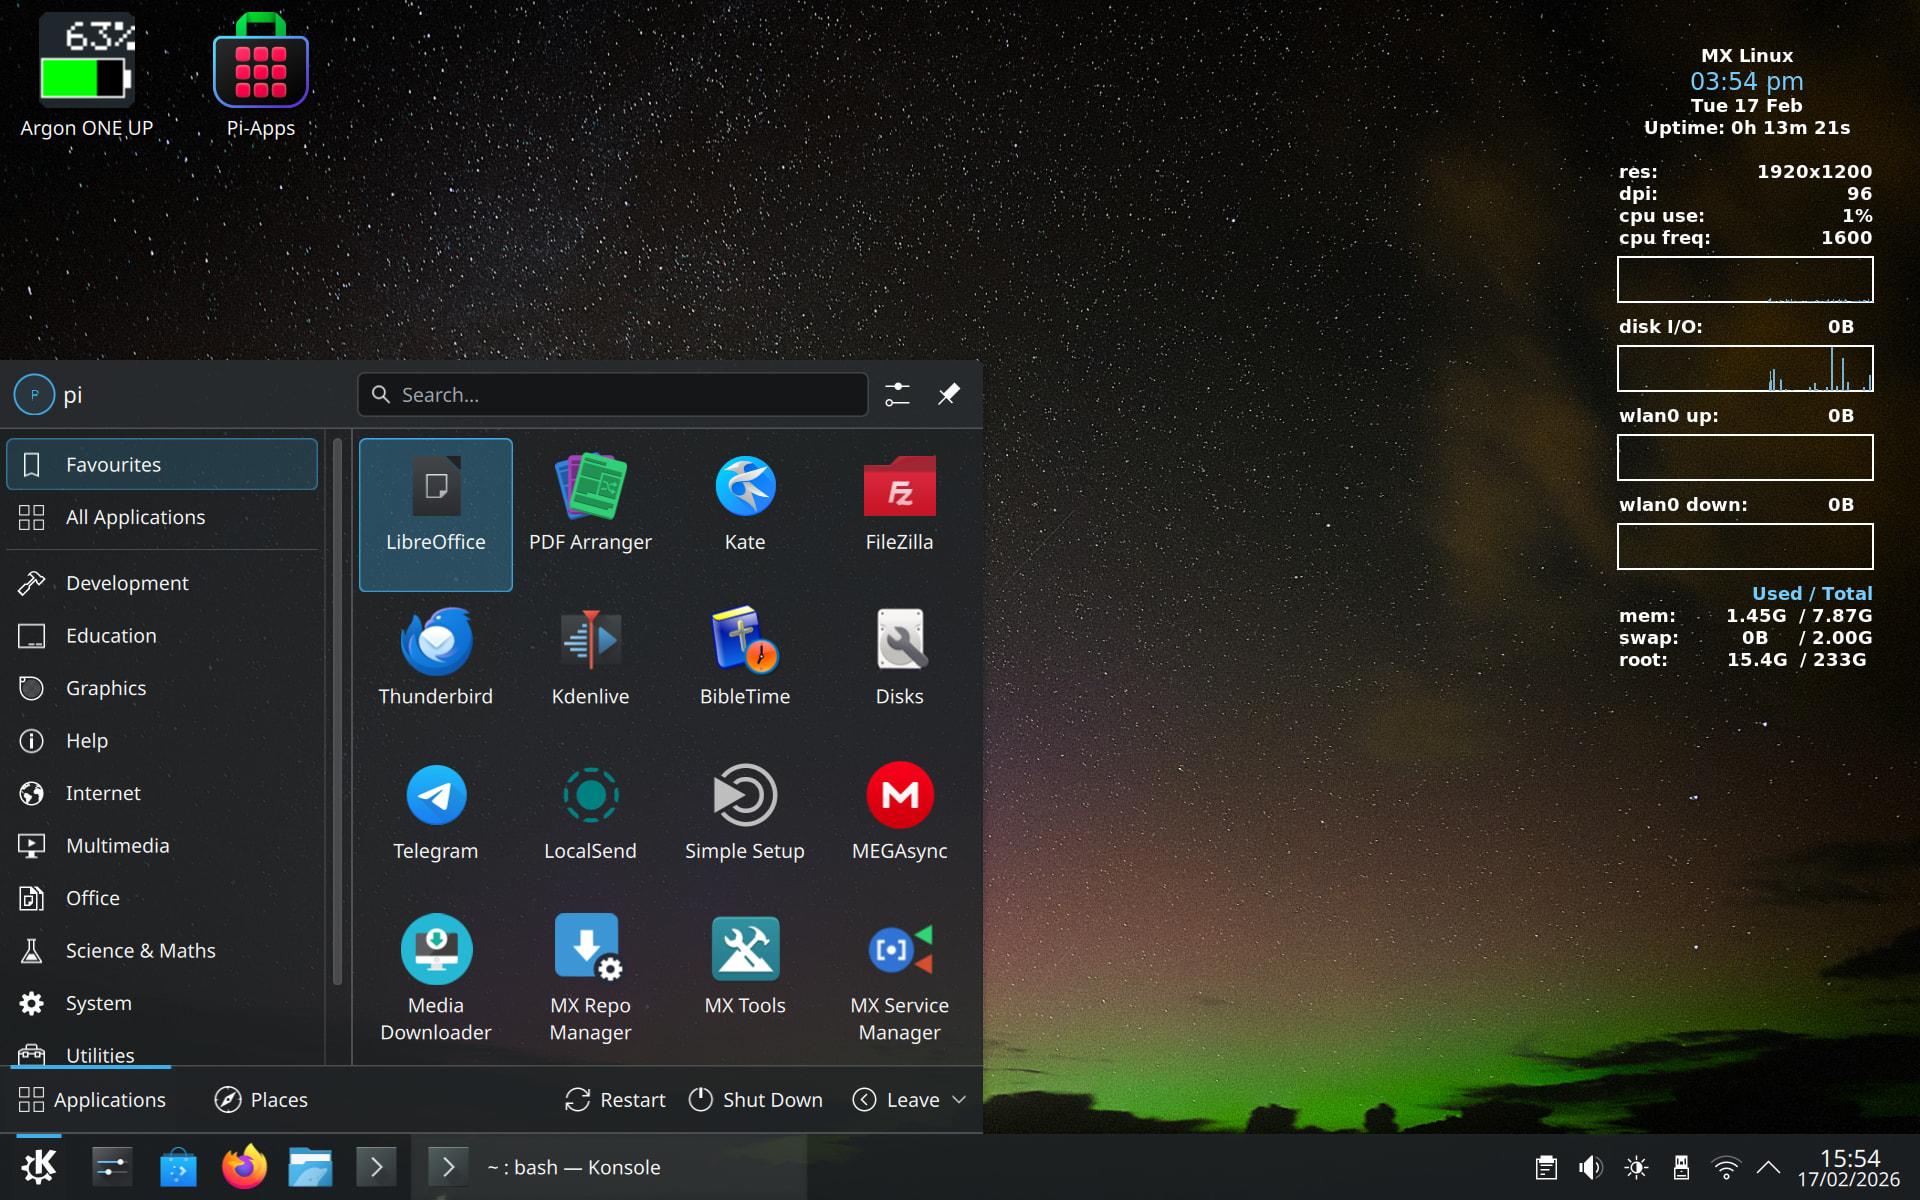Select All Applications category
This screenshot has height=1200, width=1920.
pyautogui.click(x=135, y=517)
